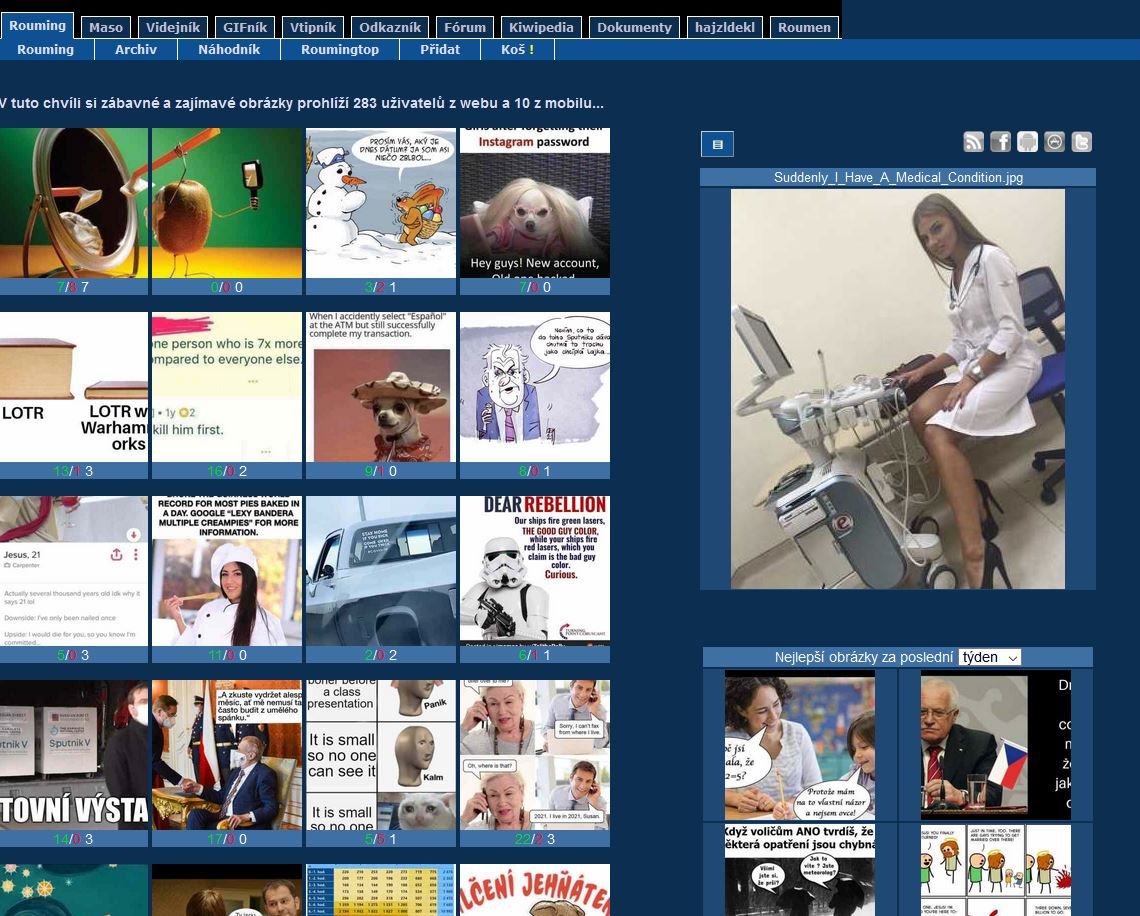Open the Español ATM chihuahua thumbnail

[x=381, y=387]
